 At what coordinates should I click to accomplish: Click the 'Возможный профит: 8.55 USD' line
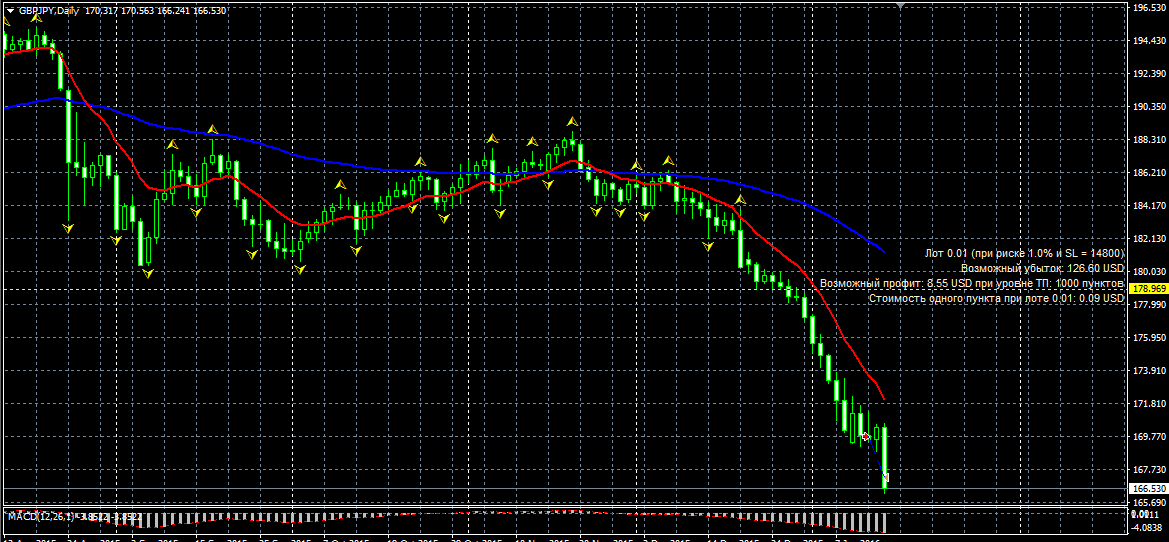click(972, 283)
